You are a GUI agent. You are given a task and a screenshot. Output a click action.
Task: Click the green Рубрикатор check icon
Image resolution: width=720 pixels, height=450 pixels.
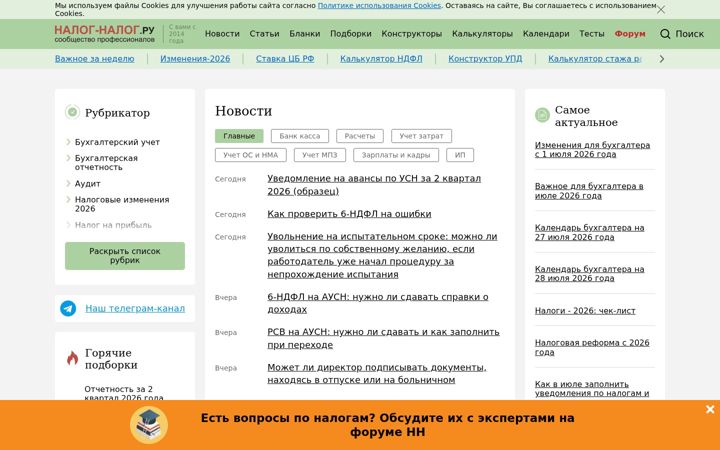coord(72,112)
